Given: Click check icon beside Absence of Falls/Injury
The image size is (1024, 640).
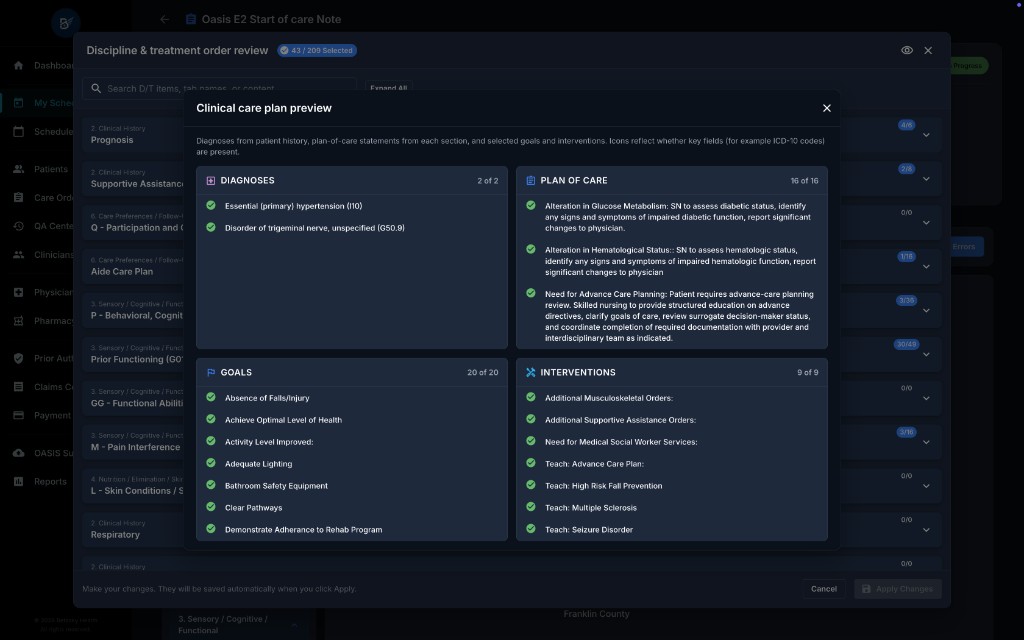Looking at the screenshot, I should coord(211,397).
